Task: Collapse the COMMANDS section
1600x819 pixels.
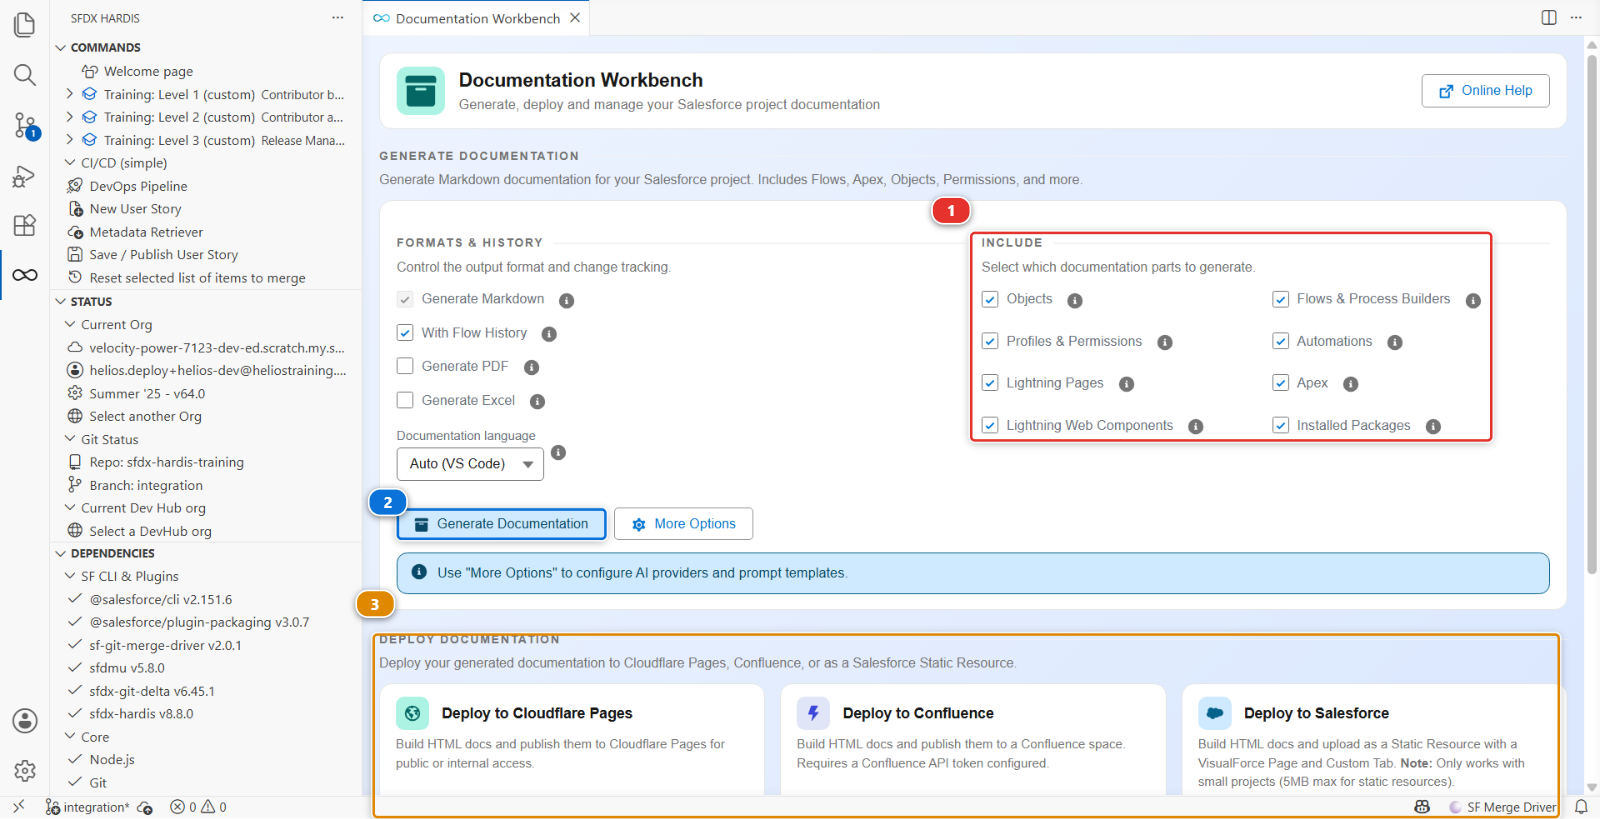Action: coord(61,47)
